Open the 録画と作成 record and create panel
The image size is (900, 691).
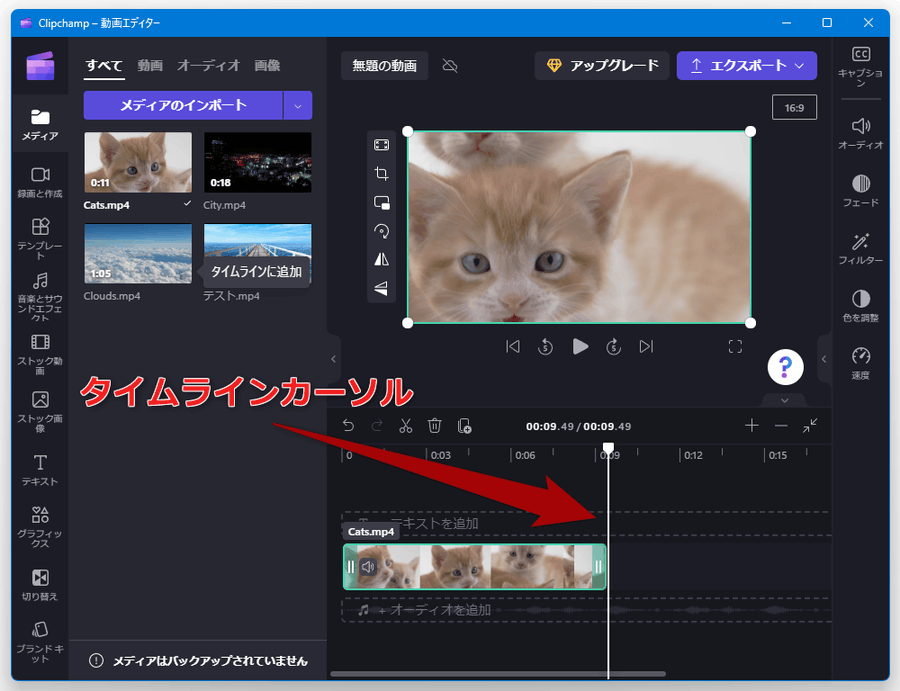[x=40, y=182]
